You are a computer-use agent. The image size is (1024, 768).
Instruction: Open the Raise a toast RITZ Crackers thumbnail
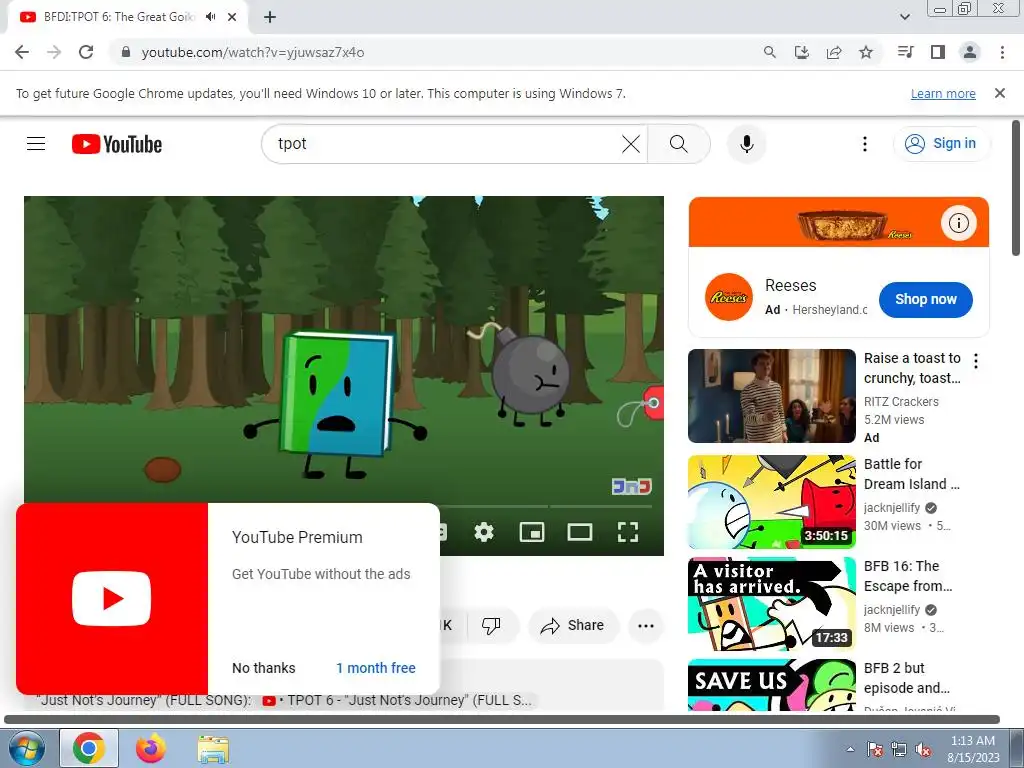click(x=772, y=396)
